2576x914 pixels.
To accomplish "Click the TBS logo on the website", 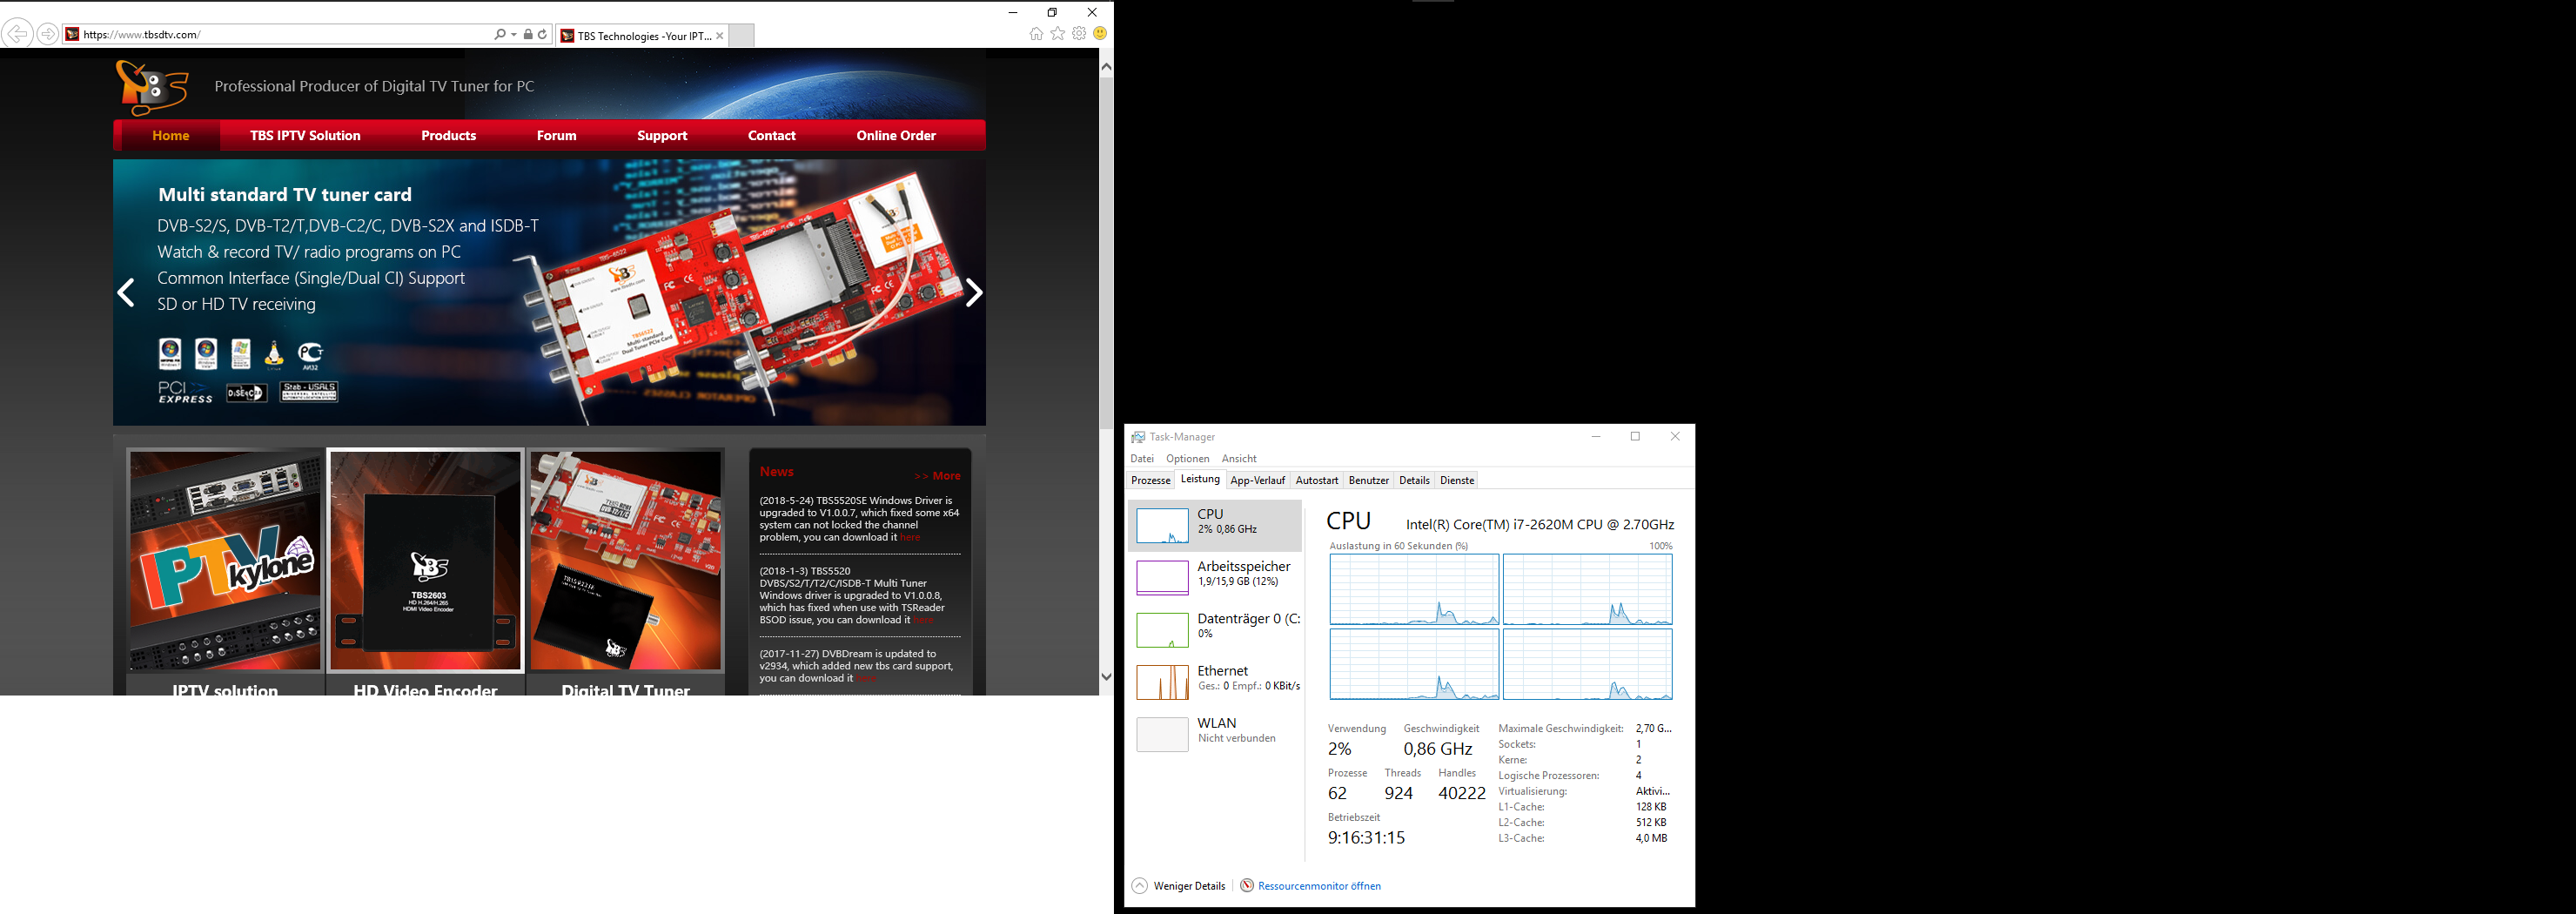I will click(152, 87).
